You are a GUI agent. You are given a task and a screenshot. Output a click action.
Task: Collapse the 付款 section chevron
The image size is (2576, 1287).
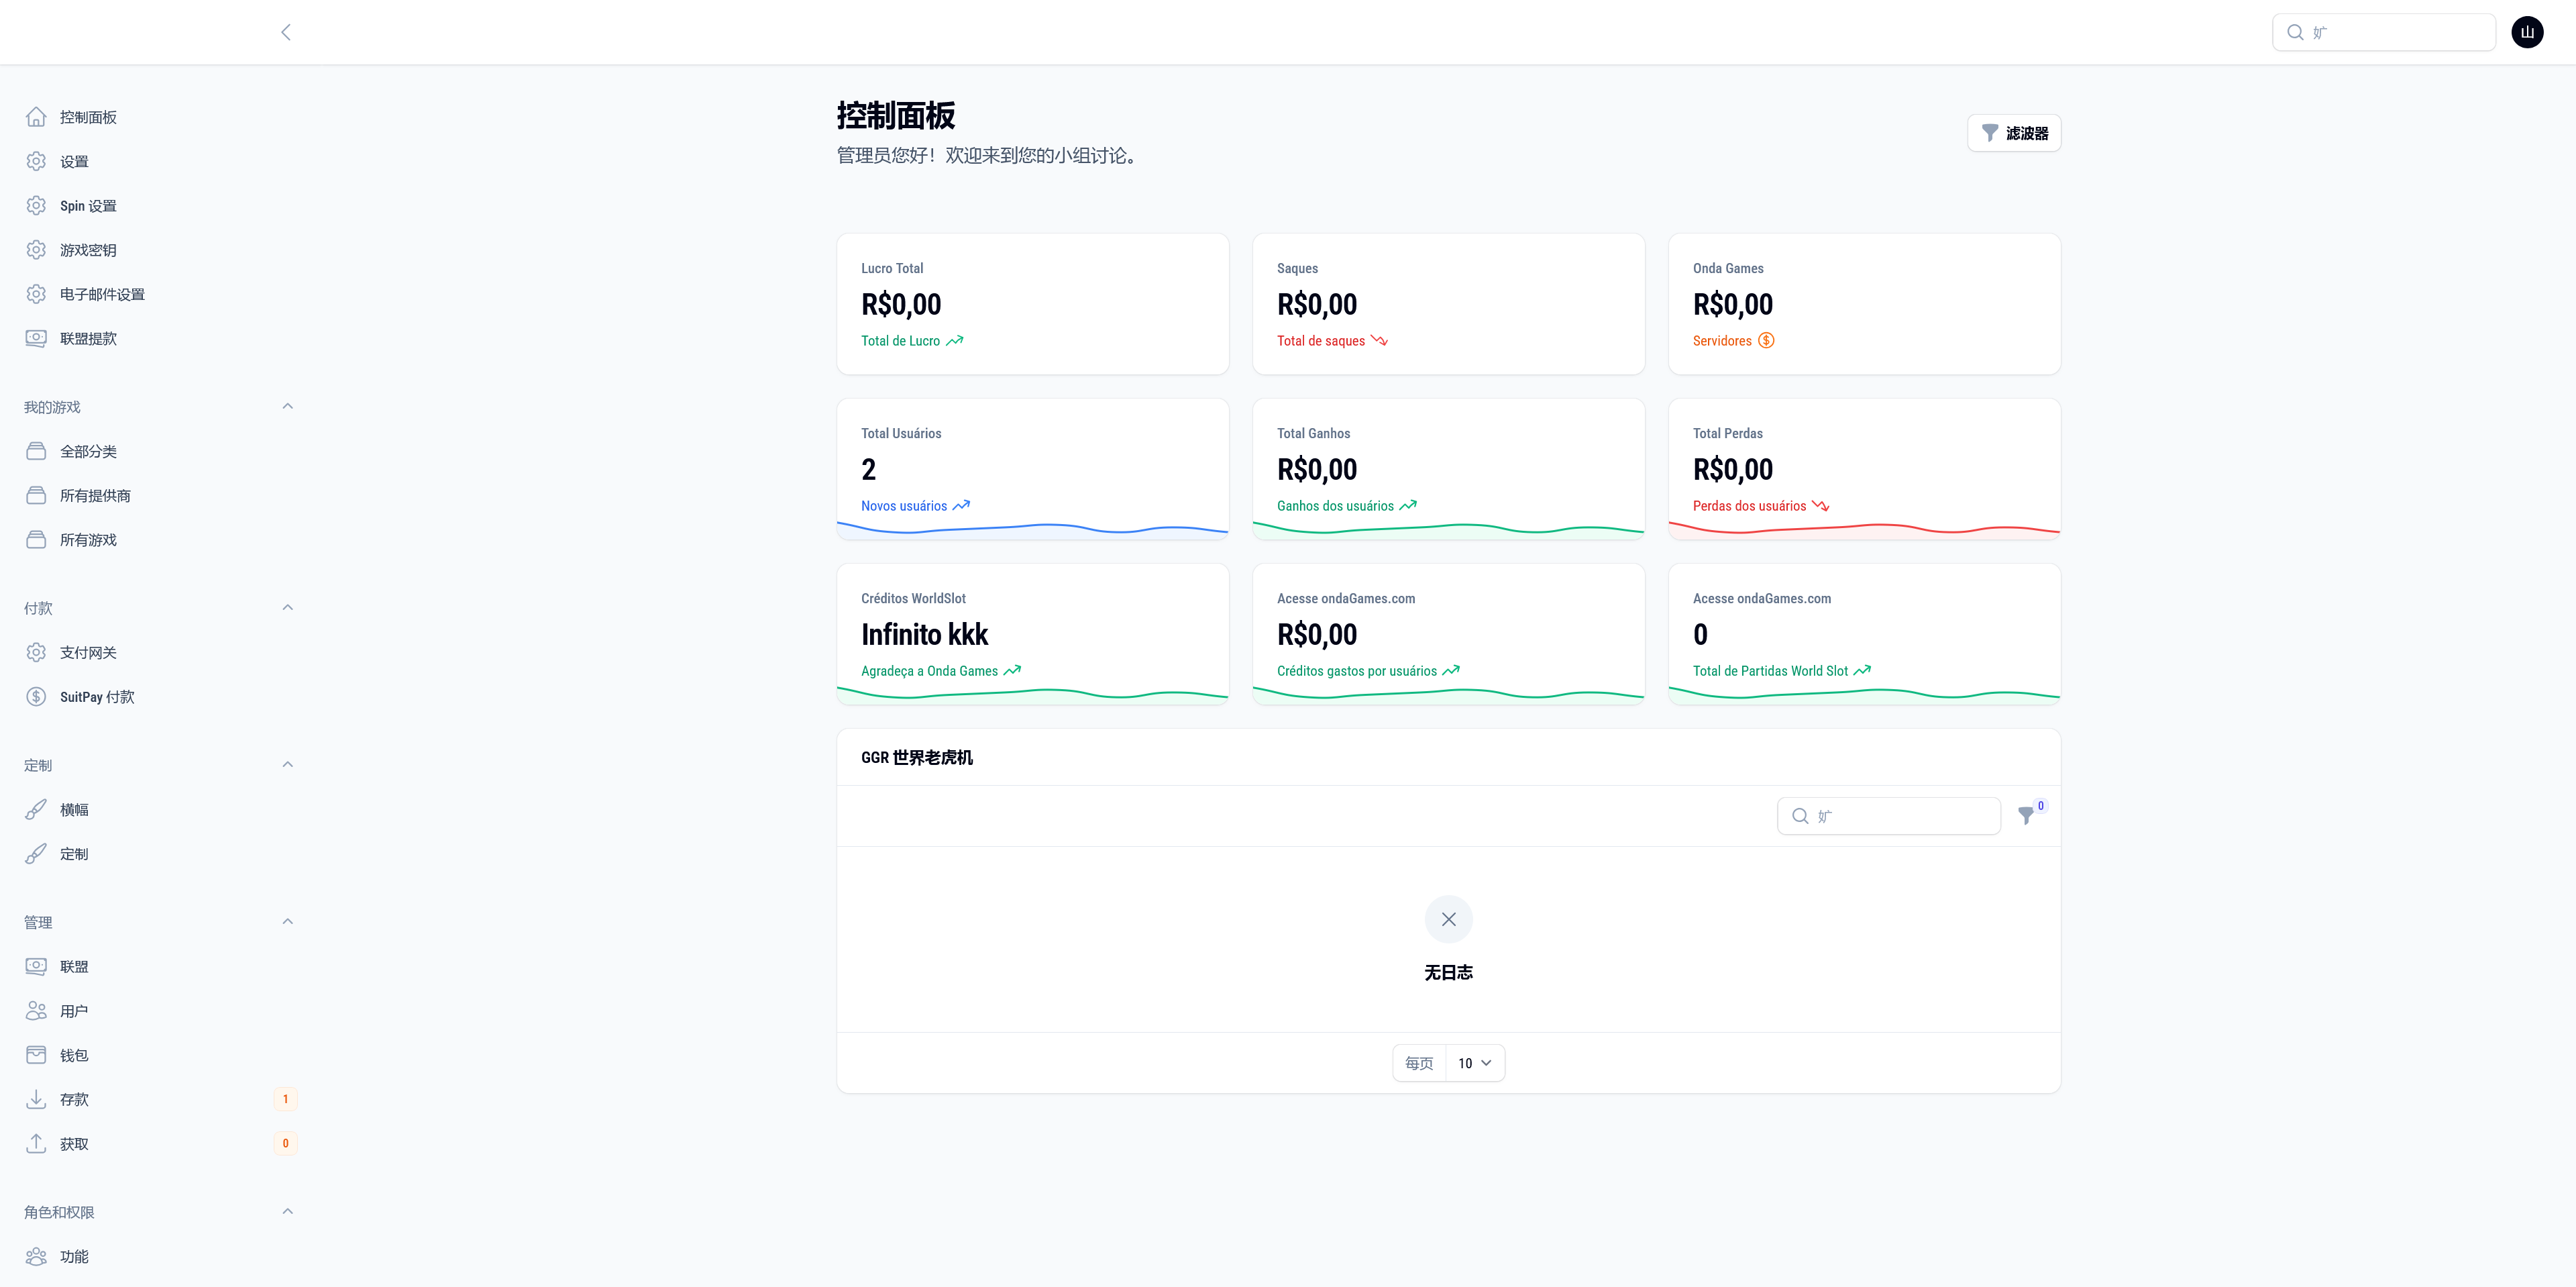[287, 607]
